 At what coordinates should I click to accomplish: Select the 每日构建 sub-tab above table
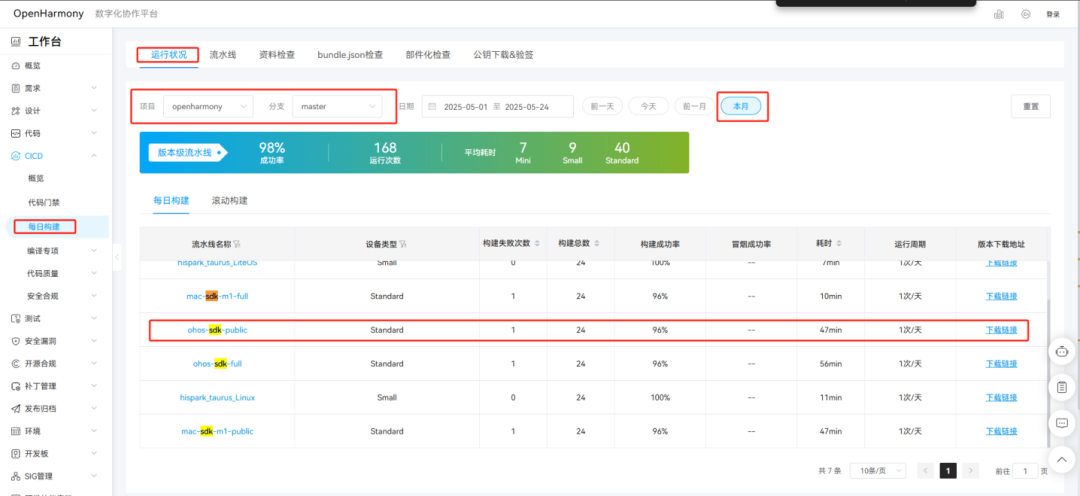[172, 200]
